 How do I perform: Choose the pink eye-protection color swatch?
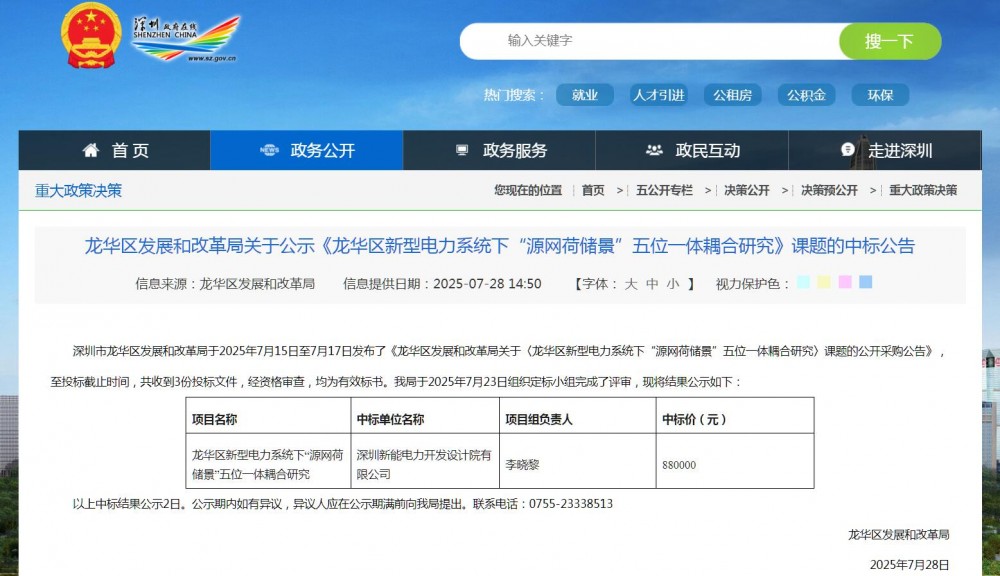845,283
